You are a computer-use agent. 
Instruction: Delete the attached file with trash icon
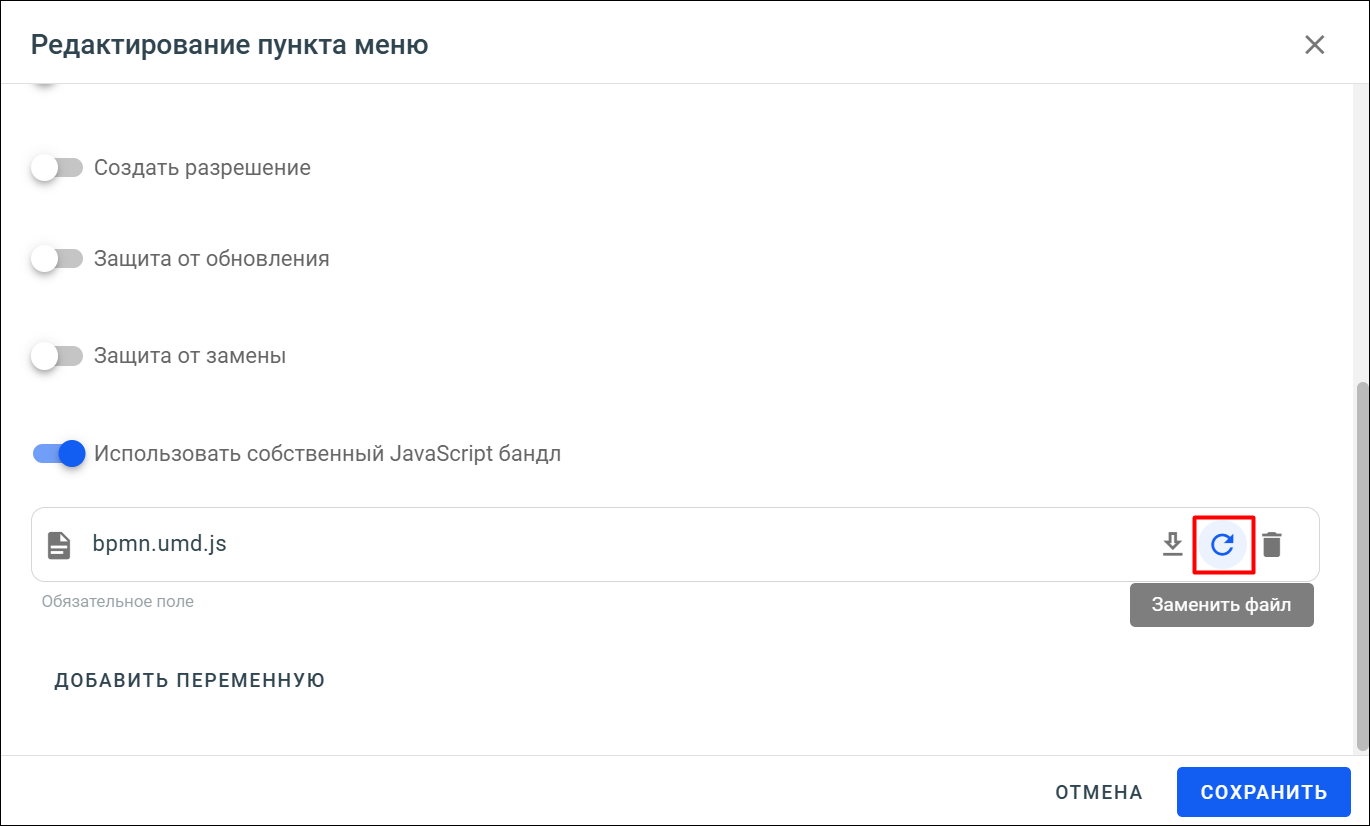[x=1271, y=544]
